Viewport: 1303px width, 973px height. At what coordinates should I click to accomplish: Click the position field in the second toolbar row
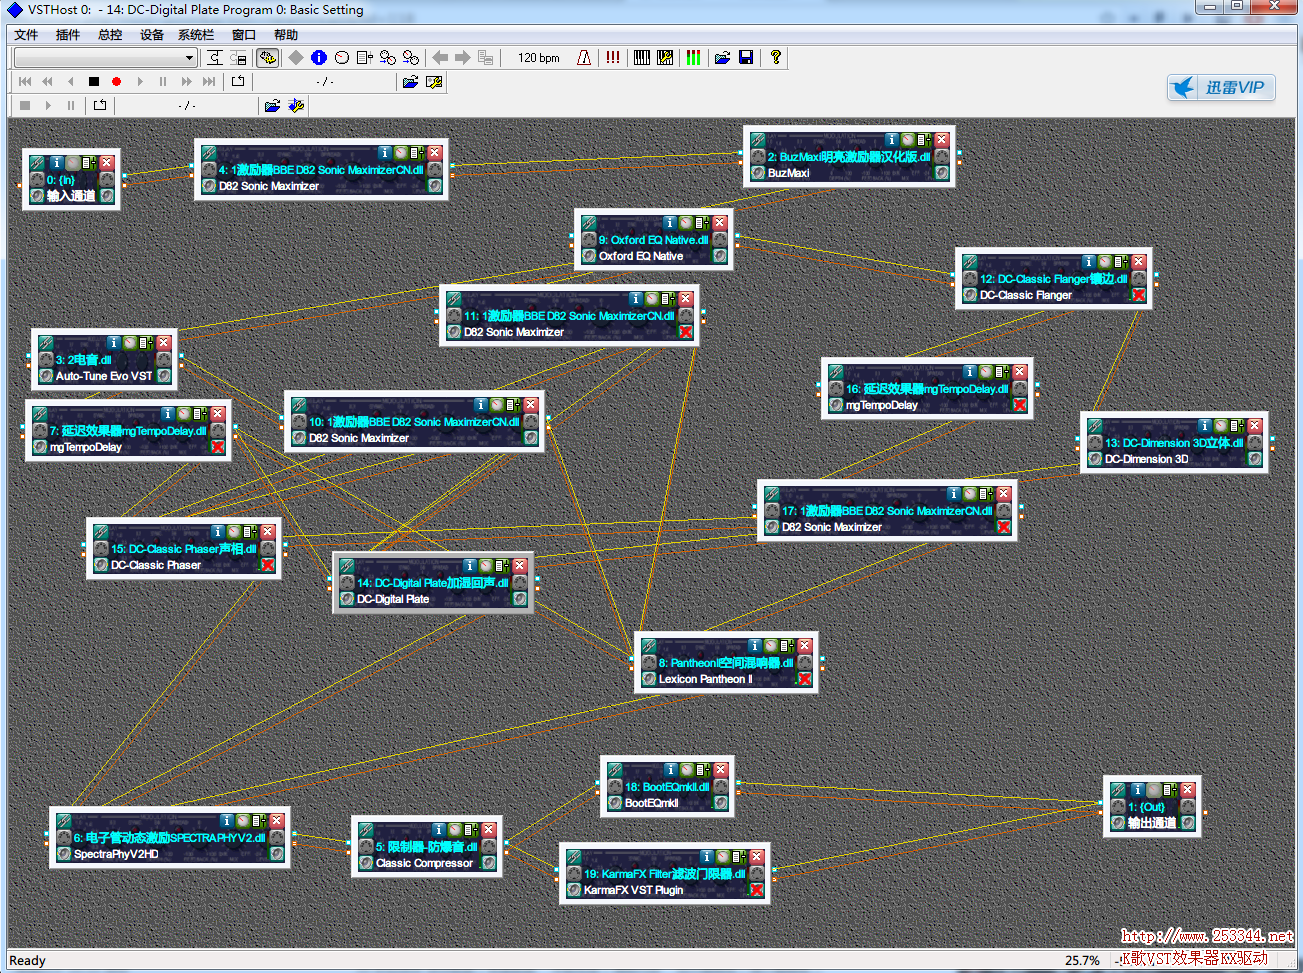click(325, 82)
